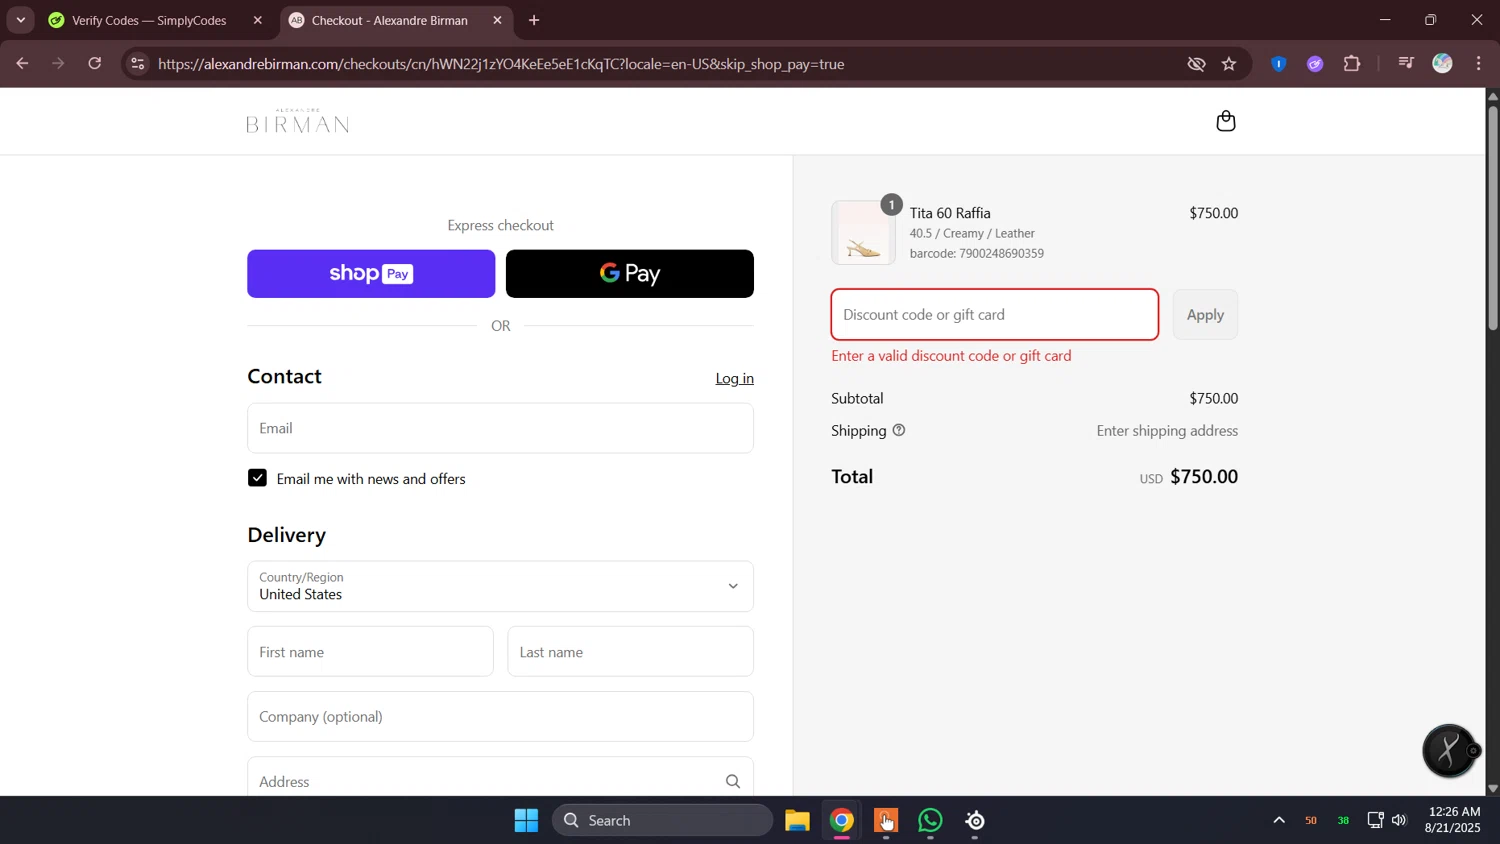Close the Checkout Alexandre Birman tab
Screen dimensions: 1500x844
coord(498,20)
